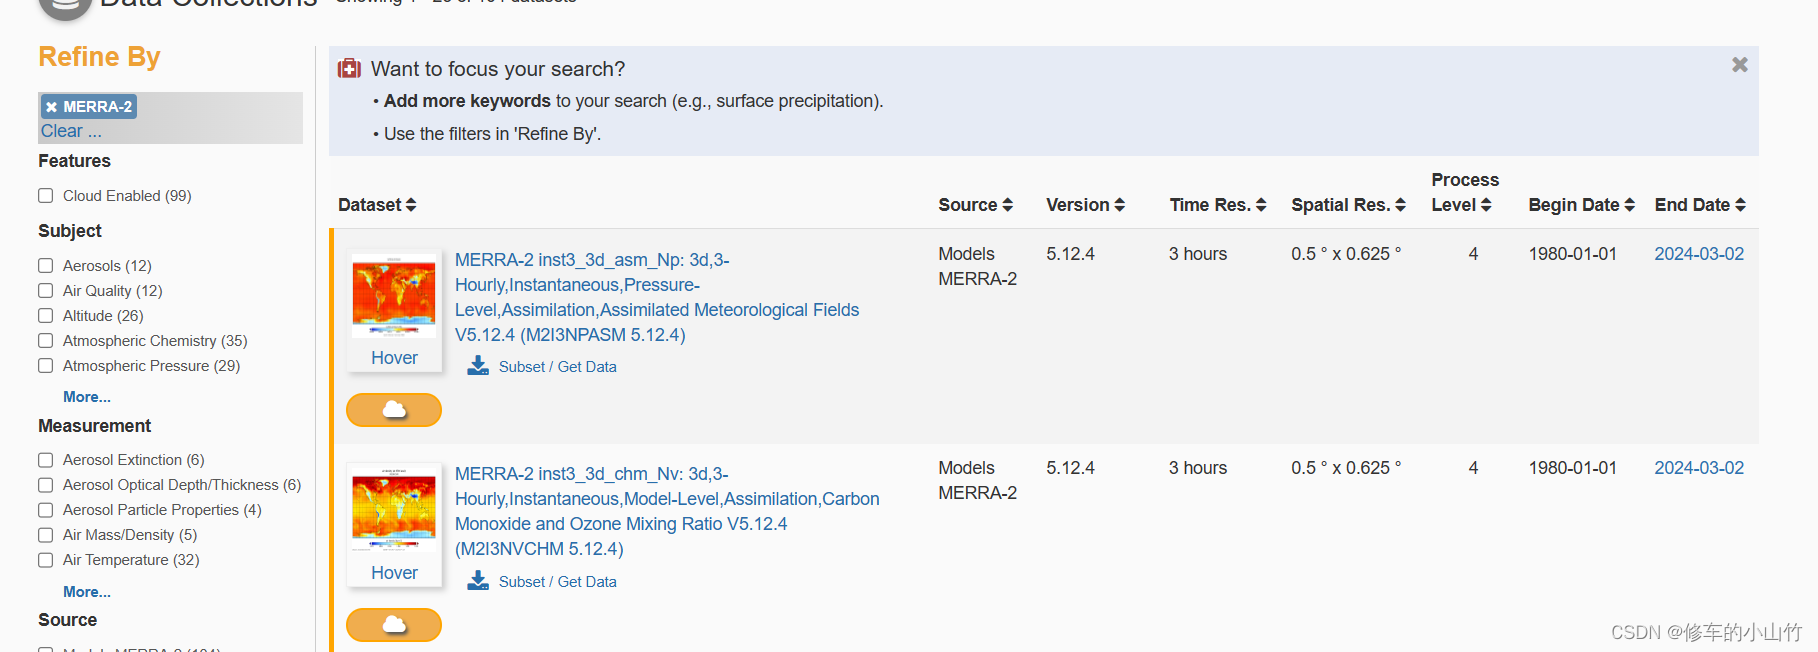
Task: Open end date 2024-03-02 of chm_Nv
Action: [x=1699, y=468]
